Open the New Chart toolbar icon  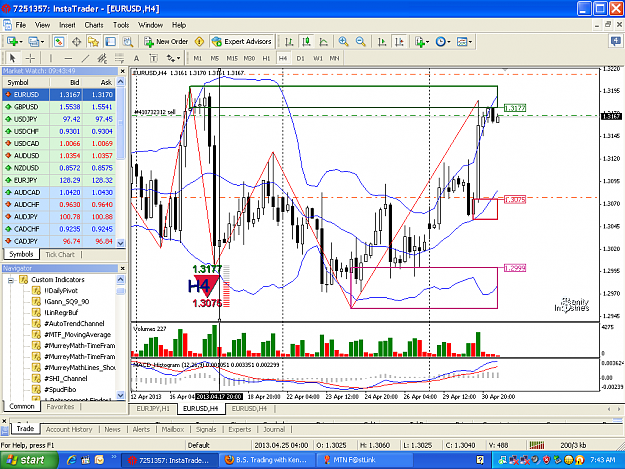14,41
